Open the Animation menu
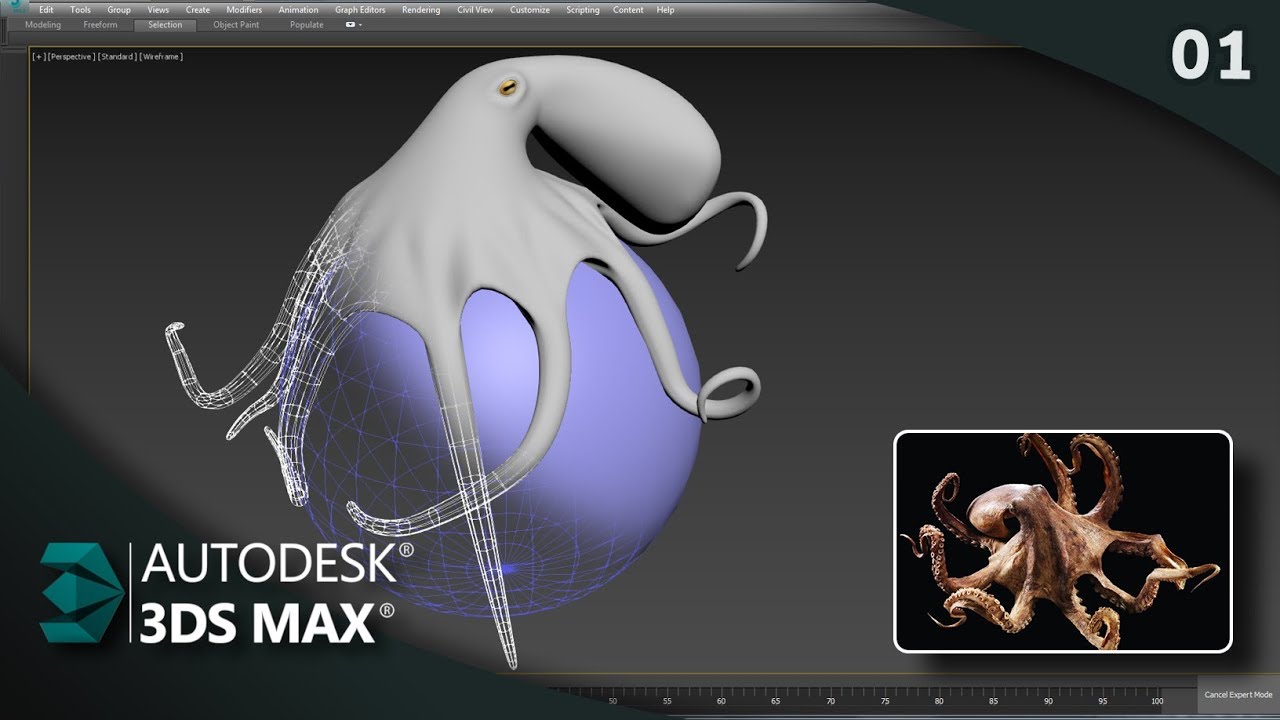The image size is (1280, 720). point(298,10)
